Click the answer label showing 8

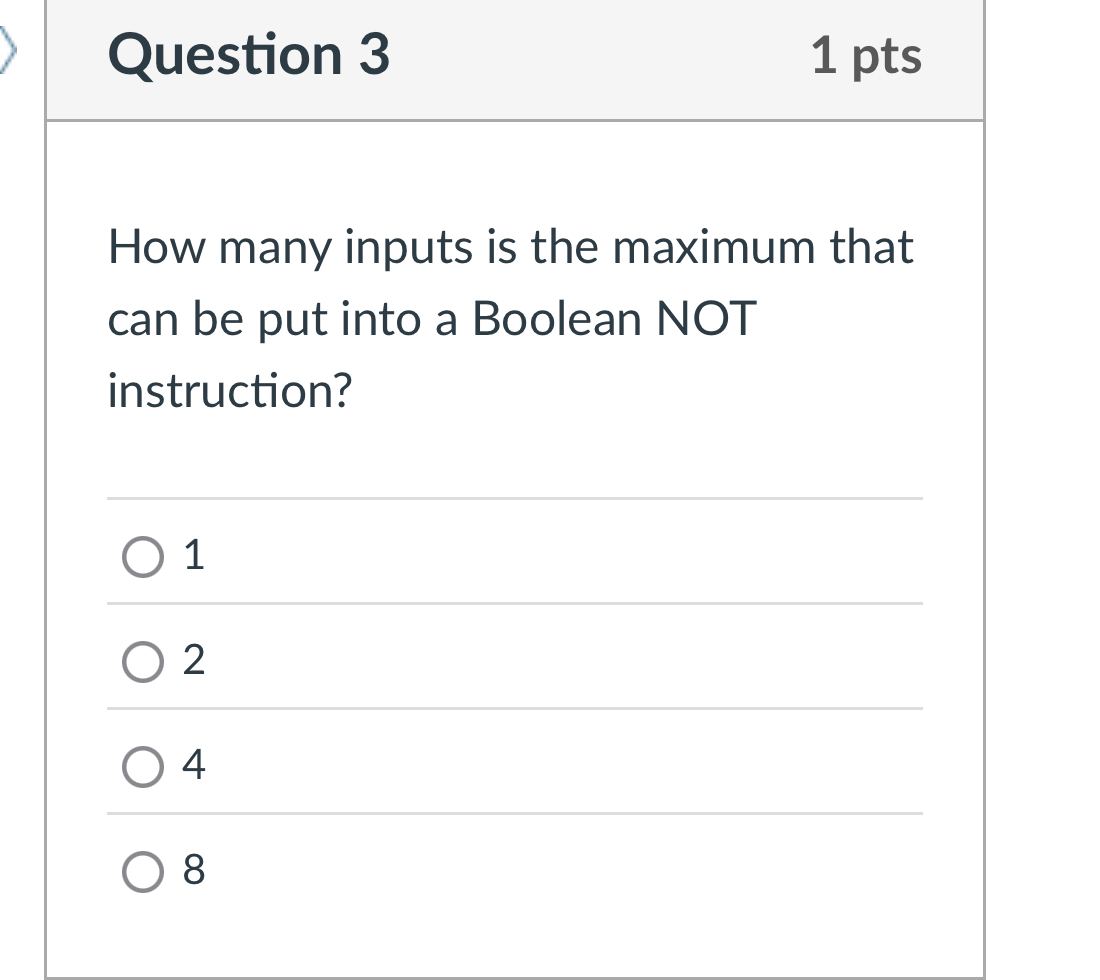[196, 871]
